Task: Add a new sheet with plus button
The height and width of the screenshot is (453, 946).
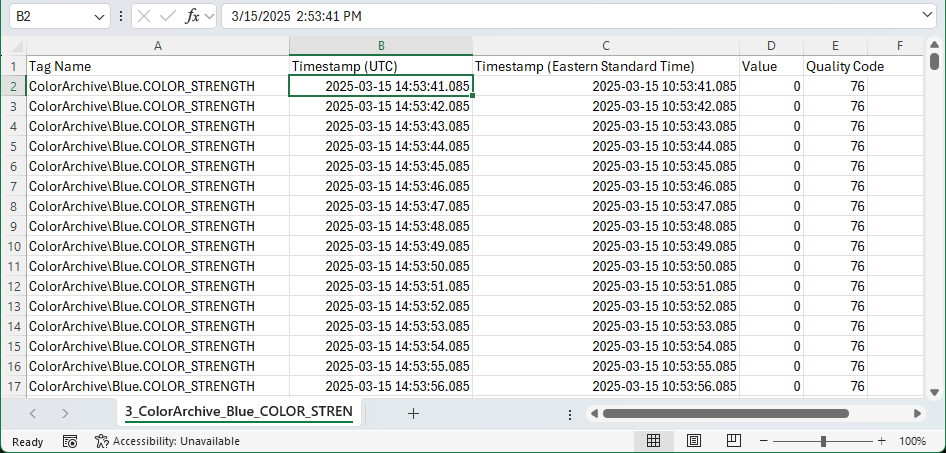Action: click(413, 413)
